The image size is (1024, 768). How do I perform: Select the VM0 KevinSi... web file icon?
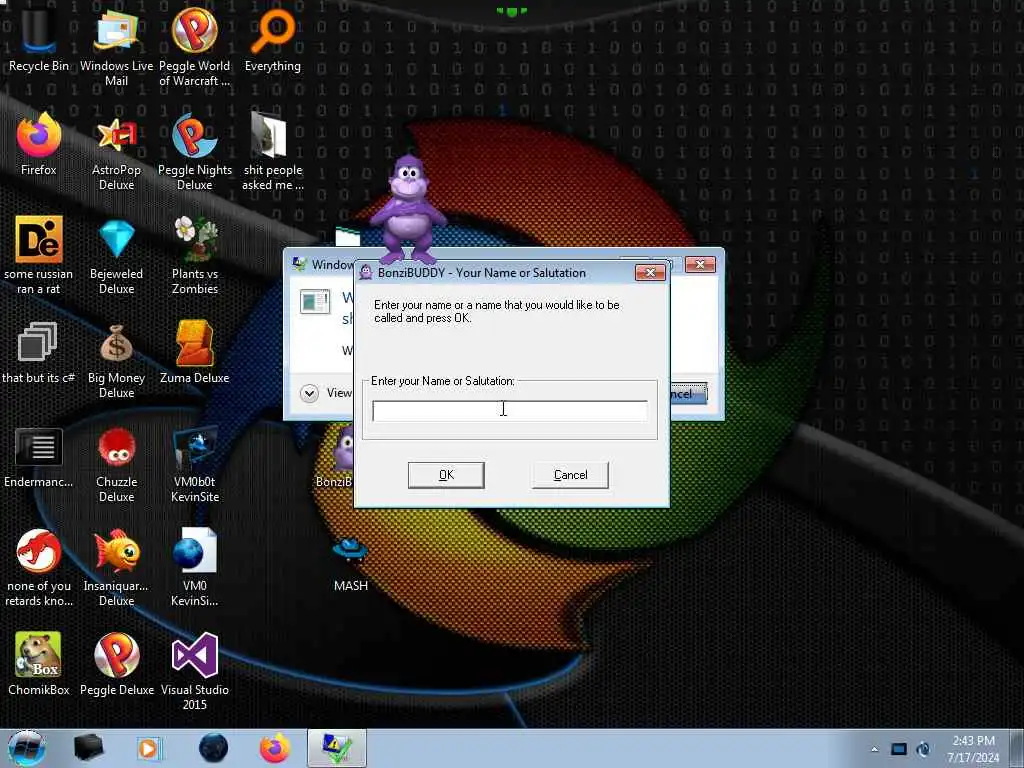[x=195, y=567]
